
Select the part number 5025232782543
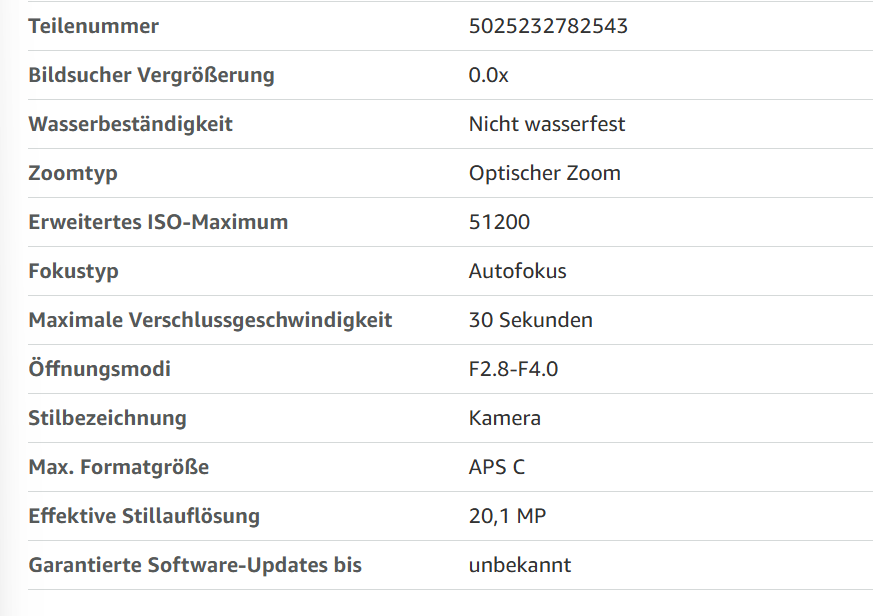click(548, 26)
